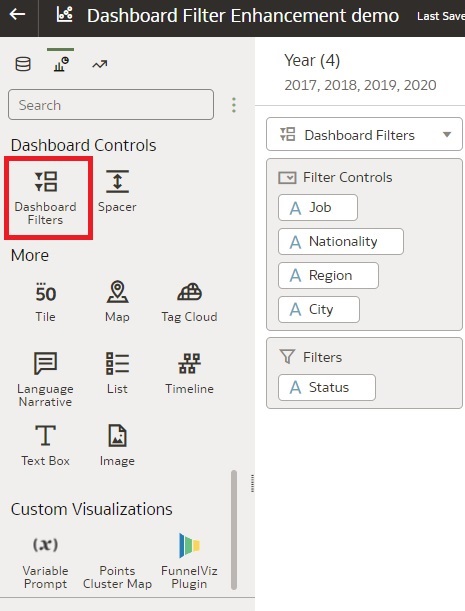
Task: Select the Dashboard Filters control
Action: [46, 198]
